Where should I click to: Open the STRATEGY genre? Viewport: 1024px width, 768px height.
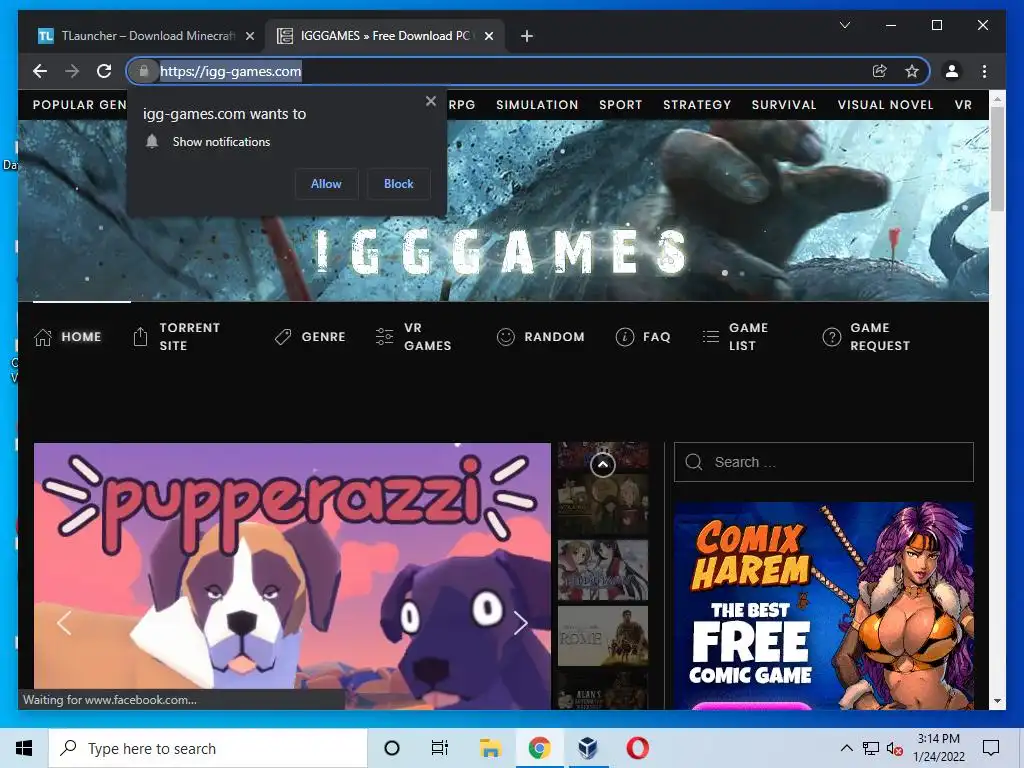point(697,104)
